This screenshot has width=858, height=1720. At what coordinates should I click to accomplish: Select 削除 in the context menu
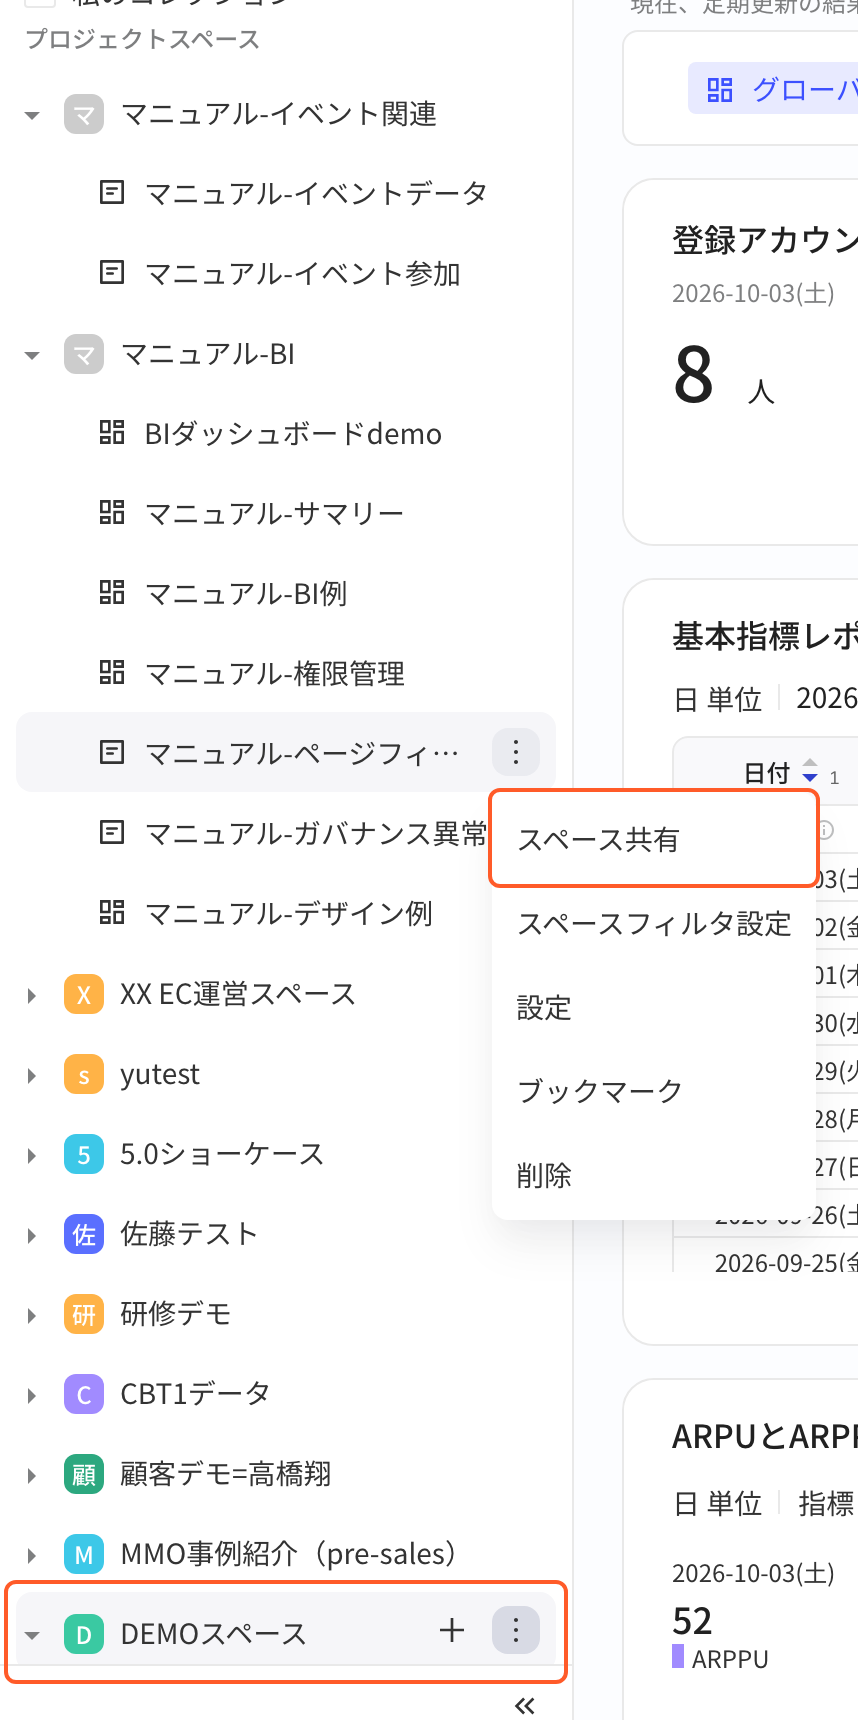654,1175
